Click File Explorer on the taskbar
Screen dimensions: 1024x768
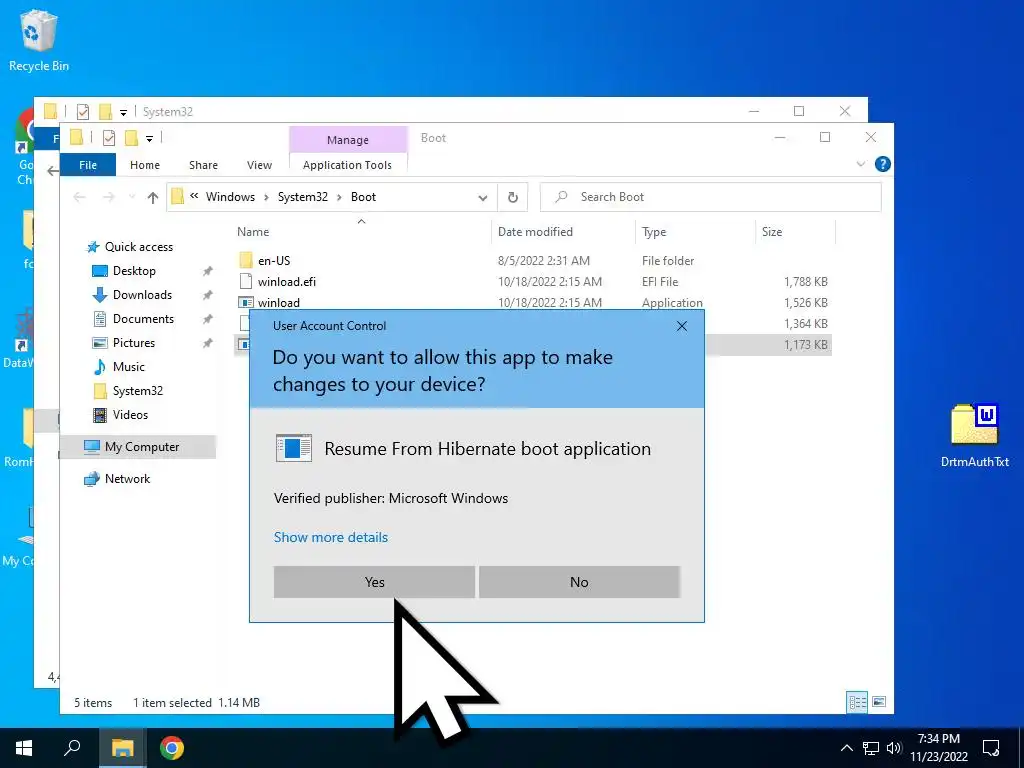(122, 748)
